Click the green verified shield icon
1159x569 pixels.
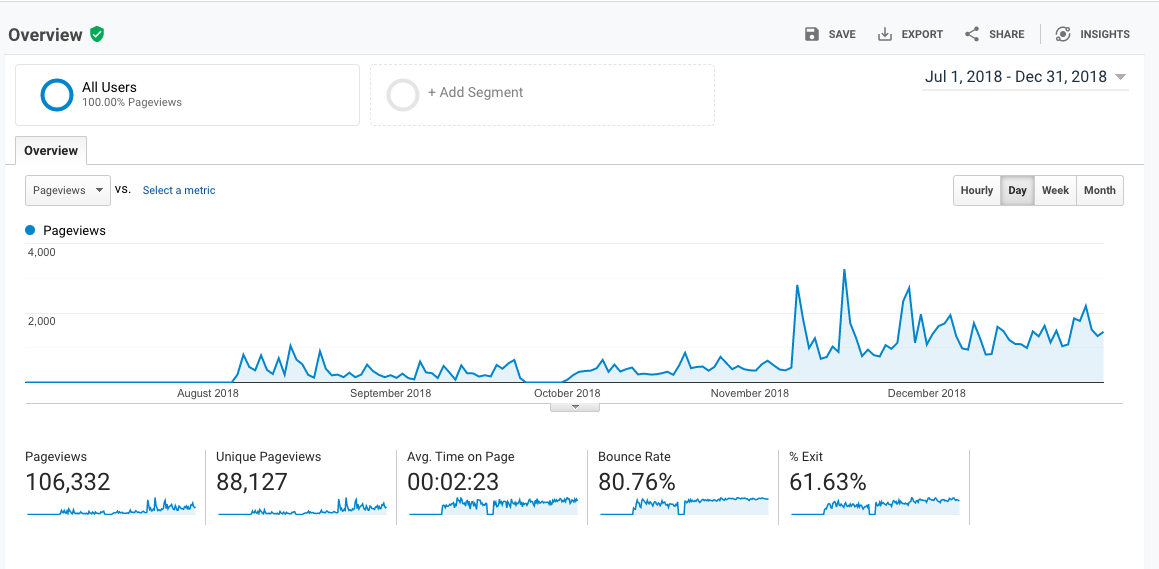click(x=97, y=34)
